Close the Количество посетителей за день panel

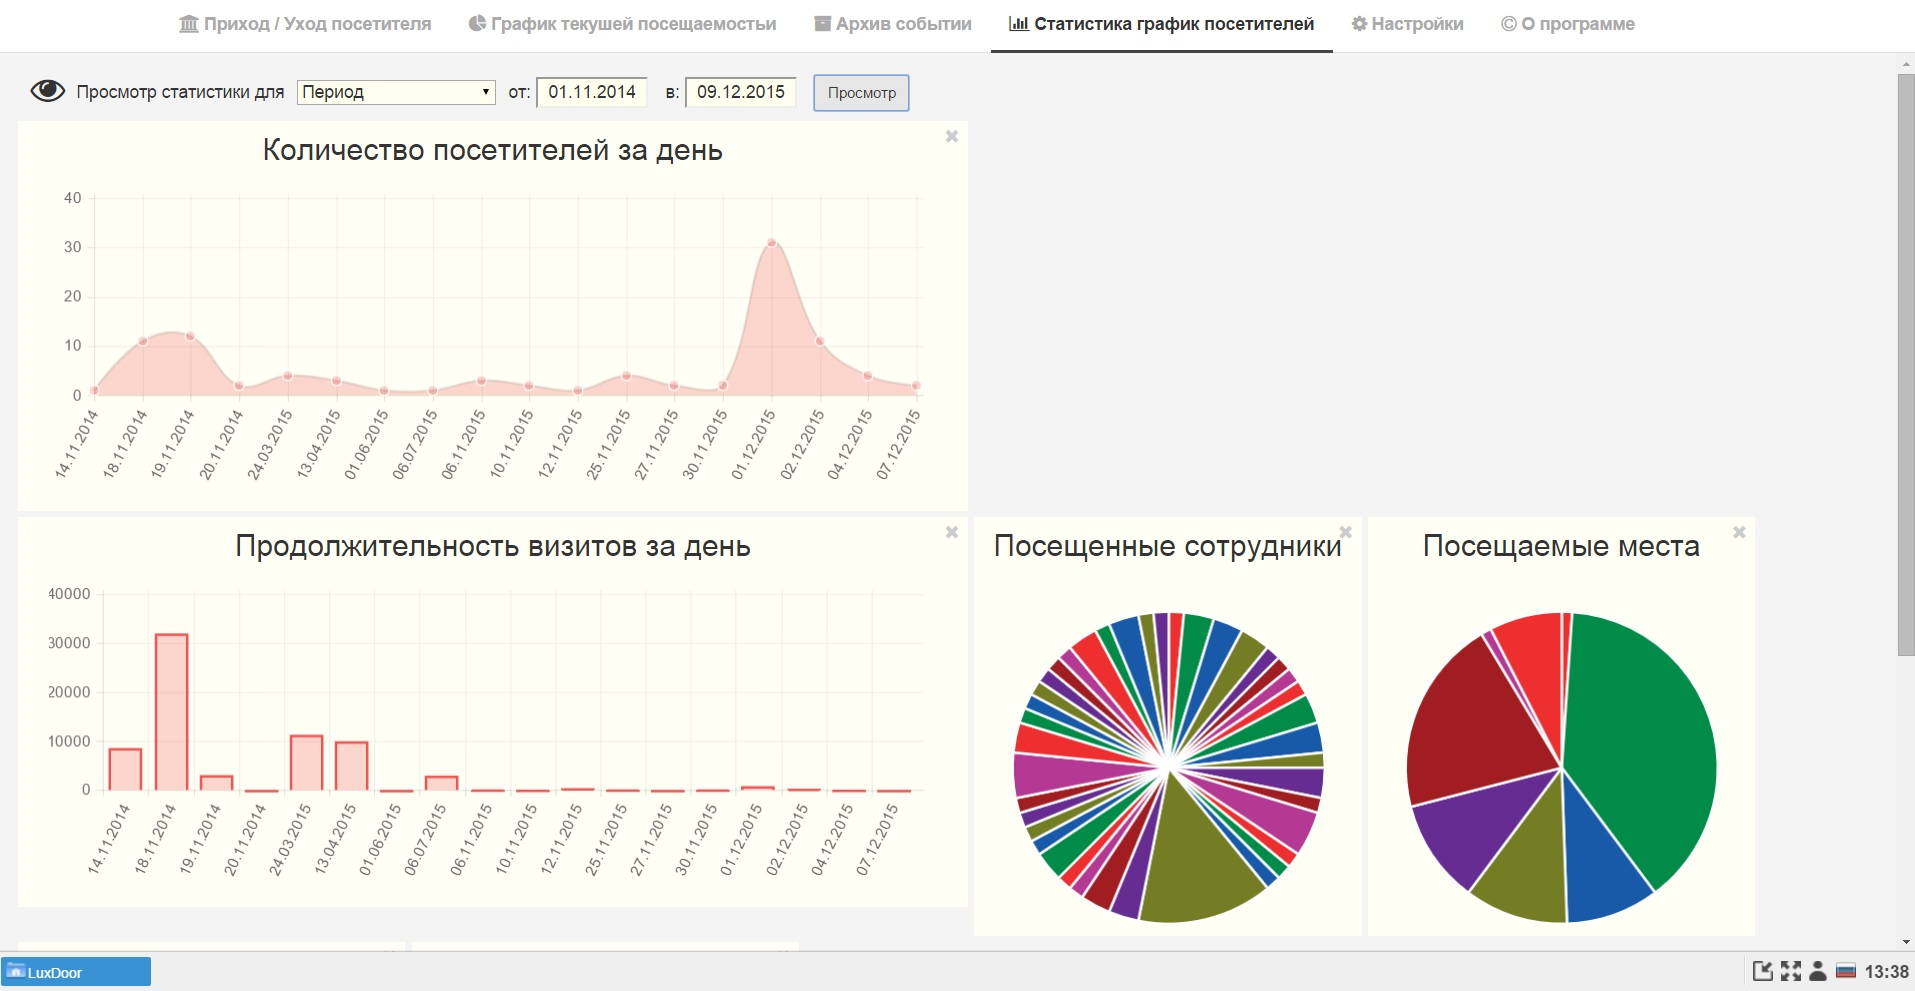[x=952, y=136]
